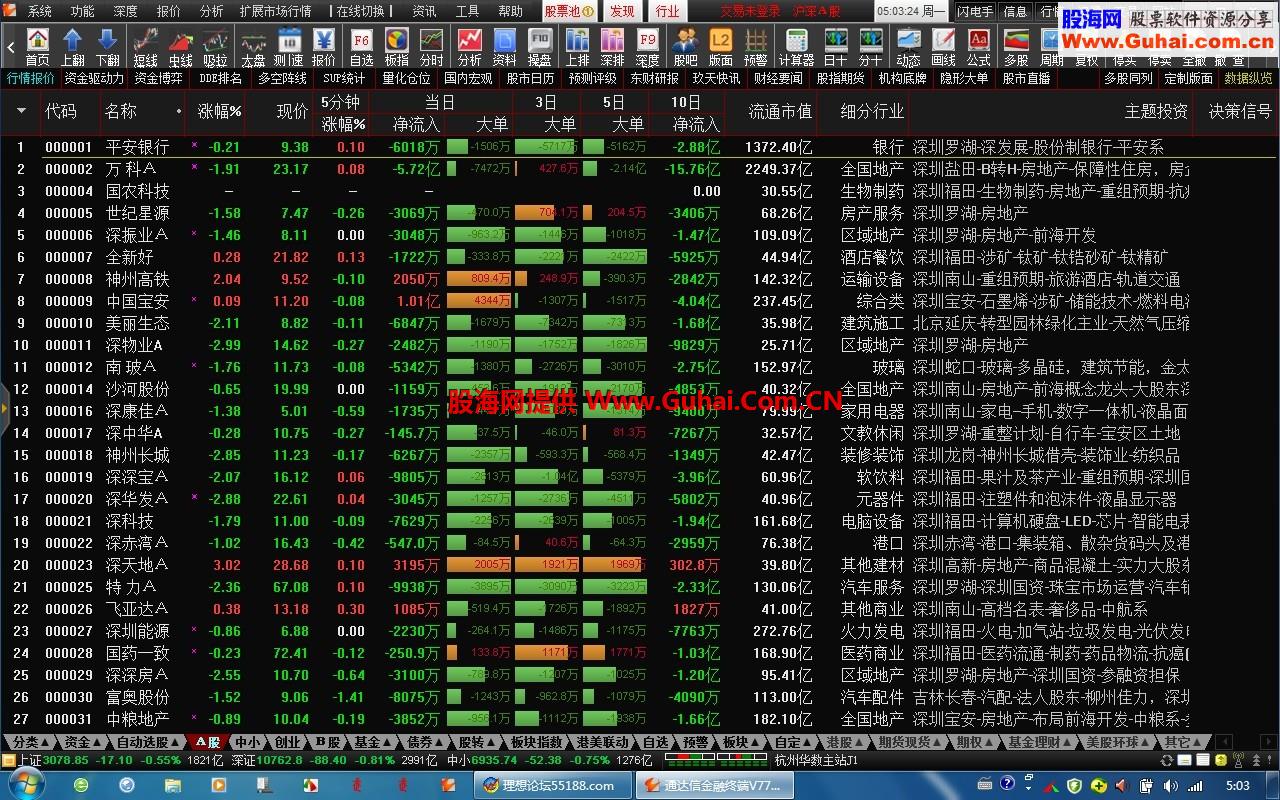Expand the 自定▲ bottom tab menu
This screenshot has width=1280, height=800.
[793, 742]
